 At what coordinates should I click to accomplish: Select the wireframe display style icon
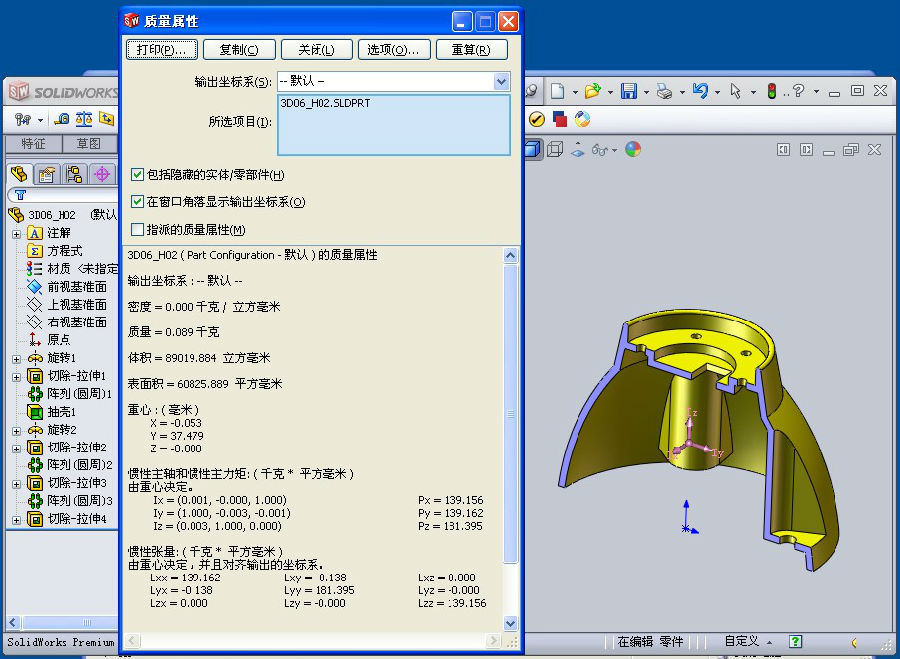[555, 149]
